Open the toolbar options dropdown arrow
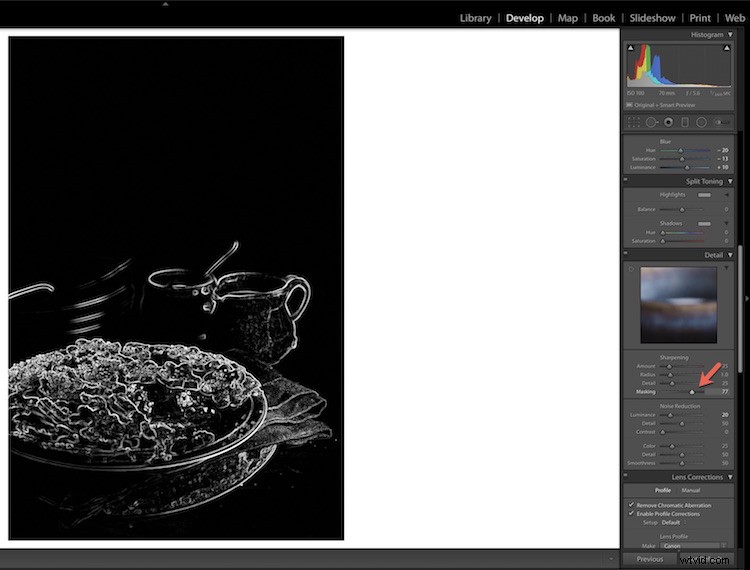The width and height of the screenshot is (750, 570). [610, 559]
